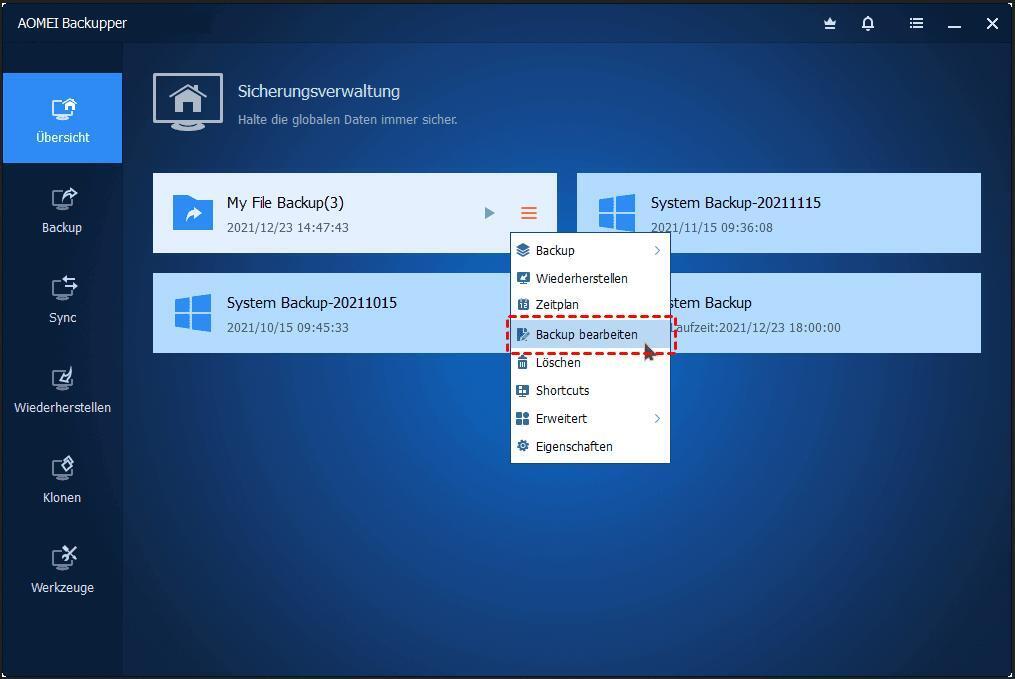The height and width of the screenshot is (679, 1015).
Task: Click the layers icon beside Backup menu entry
Action: coord(522,250)
